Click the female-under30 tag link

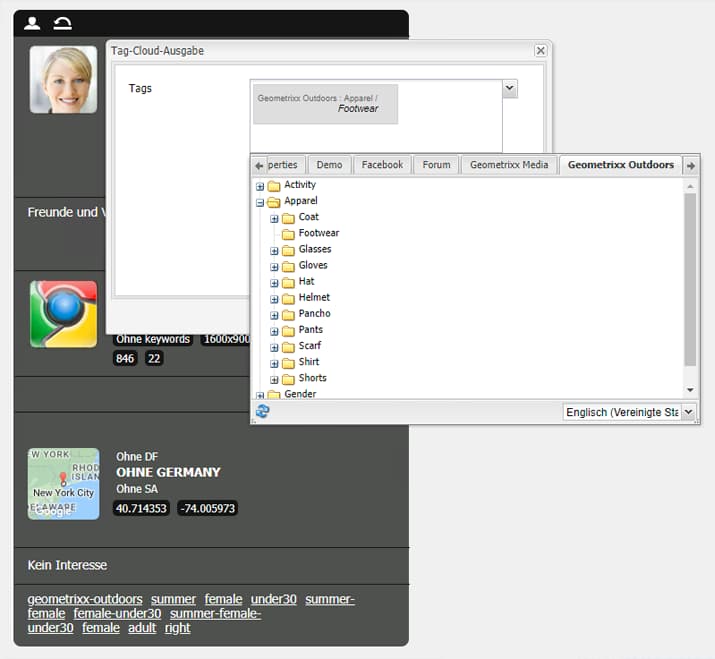coord(117,613)
